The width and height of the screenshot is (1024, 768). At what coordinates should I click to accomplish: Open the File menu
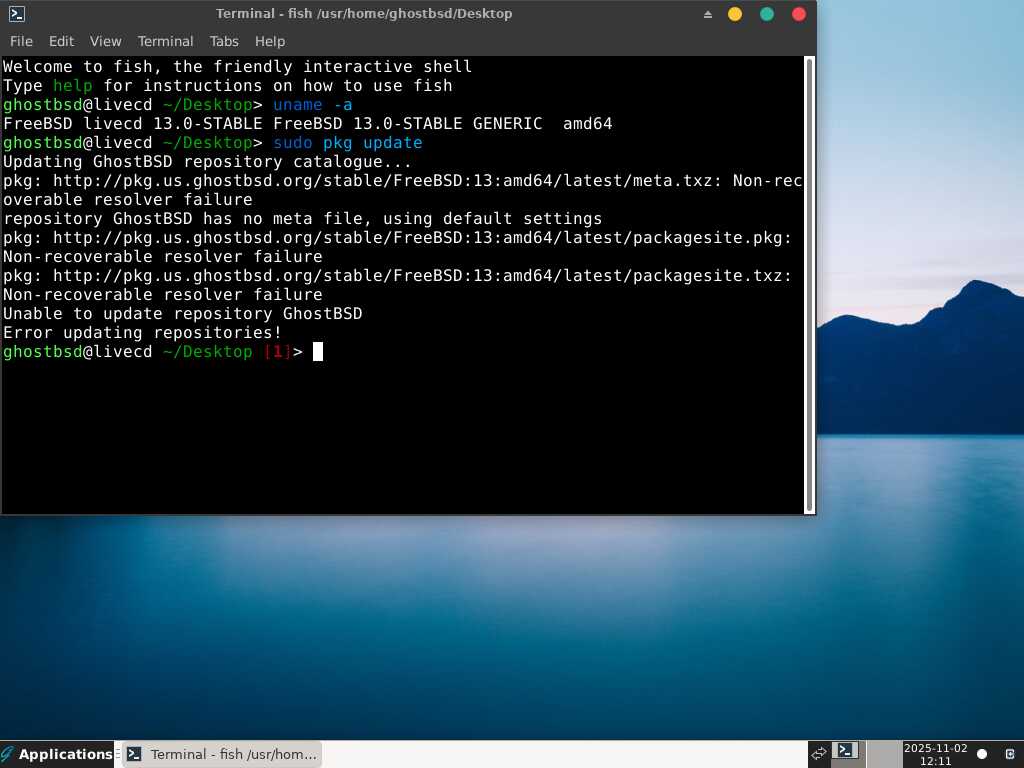point(21,41)
